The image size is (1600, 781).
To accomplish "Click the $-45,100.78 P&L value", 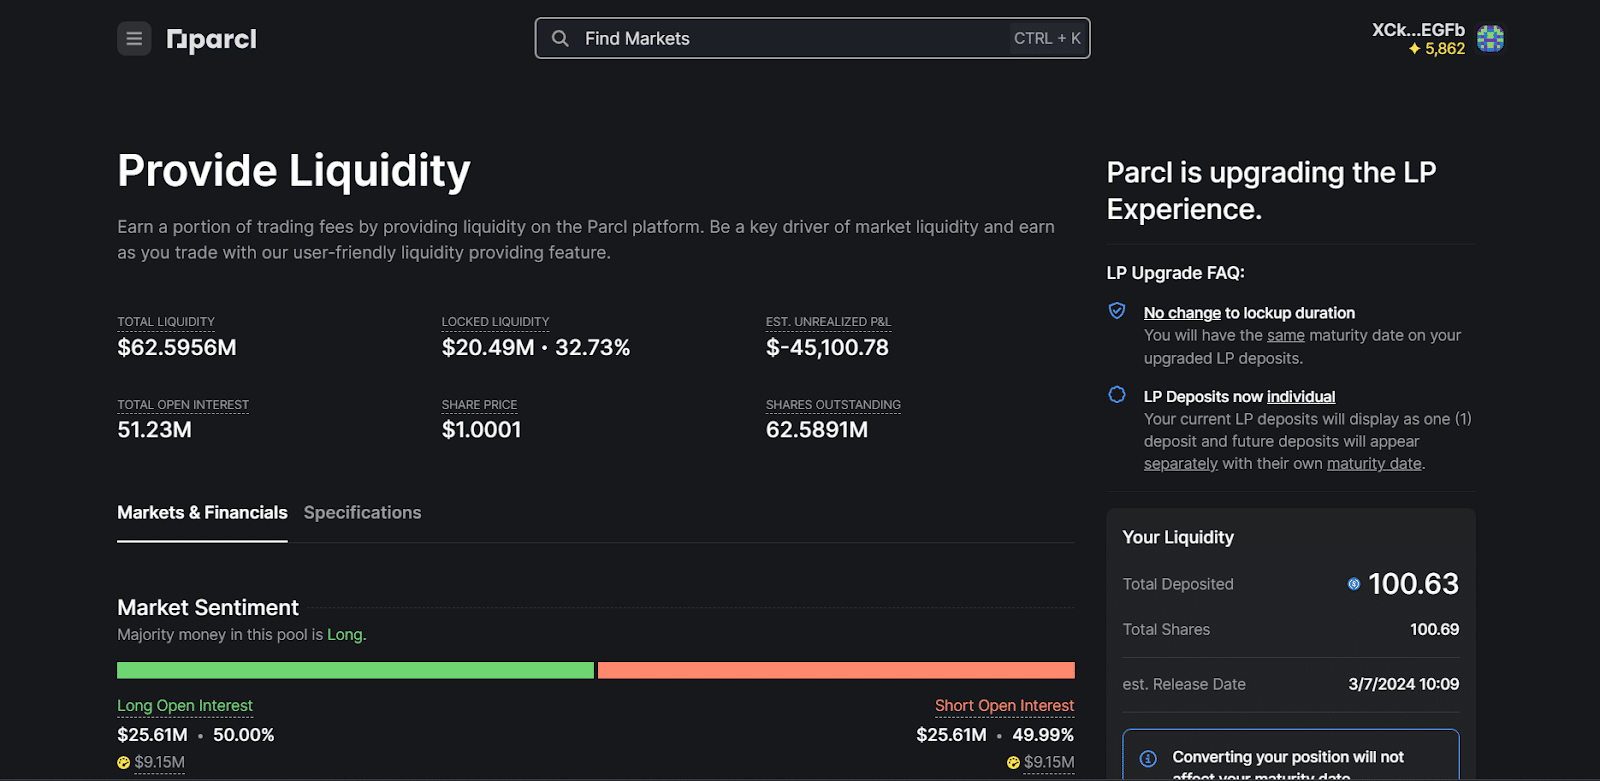I will click(x=827, y=348).
